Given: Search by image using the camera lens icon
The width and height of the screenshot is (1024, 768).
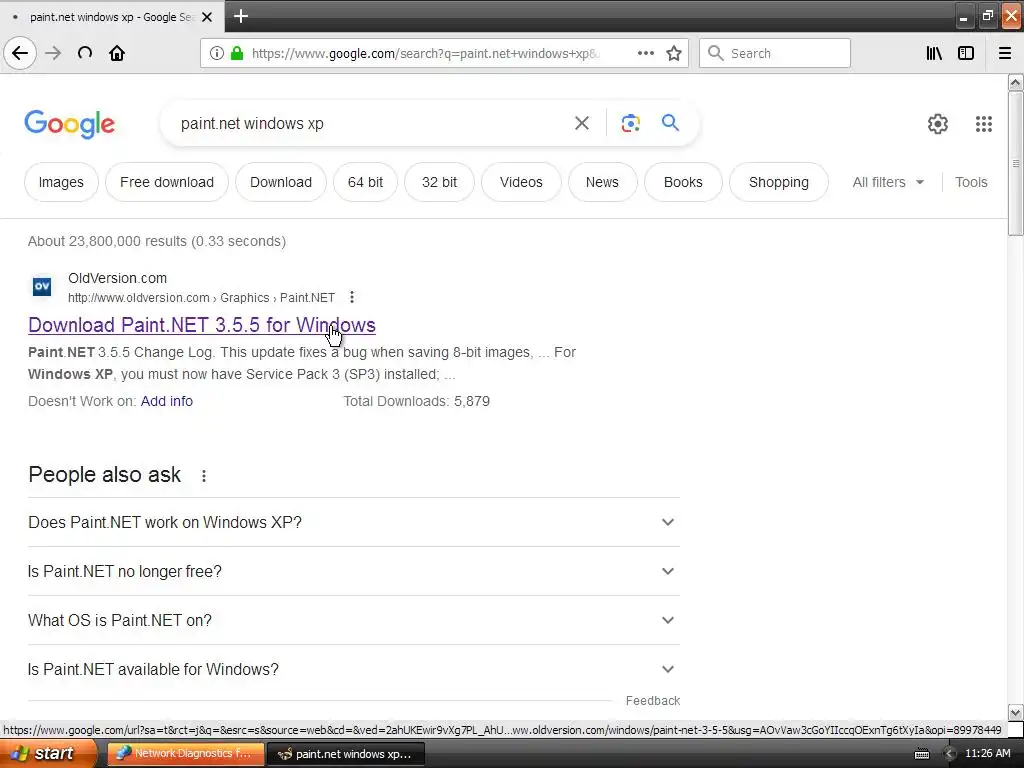Looking at the screenshot, I should (x=630, y=123).
